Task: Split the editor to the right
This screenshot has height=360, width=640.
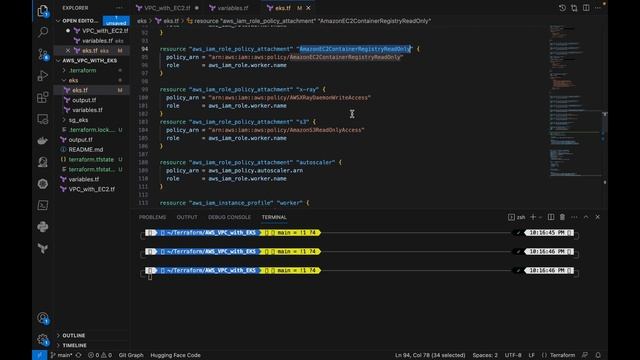Action: [586, 8]
